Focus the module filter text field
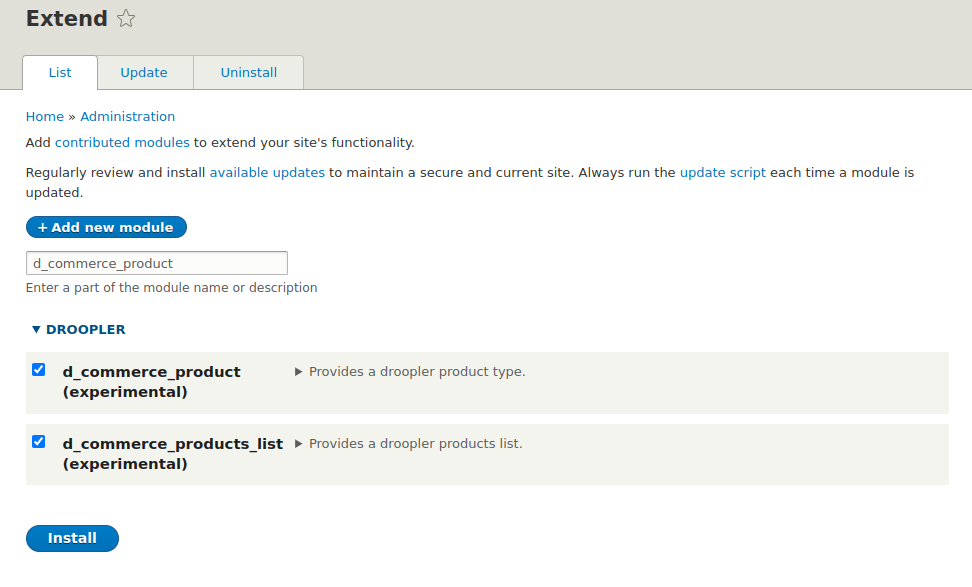The height and width of the screenshot is (587, 972). 157,263
